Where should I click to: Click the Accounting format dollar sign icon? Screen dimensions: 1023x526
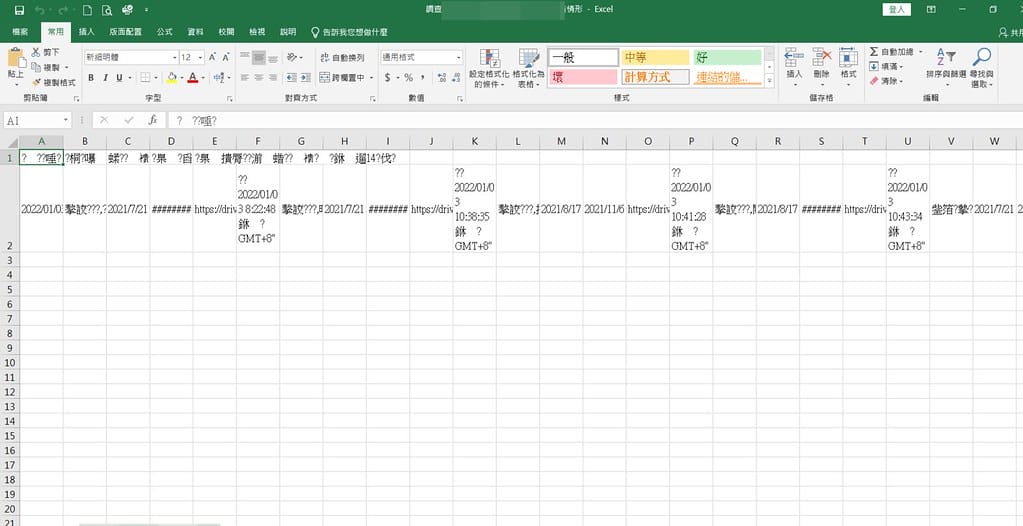click(x=388, y=78)
